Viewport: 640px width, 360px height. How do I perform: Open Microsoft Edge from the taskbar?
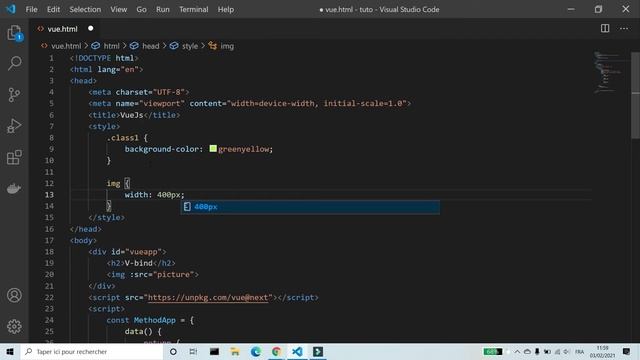pyautogui.click(x=256, y=351)
